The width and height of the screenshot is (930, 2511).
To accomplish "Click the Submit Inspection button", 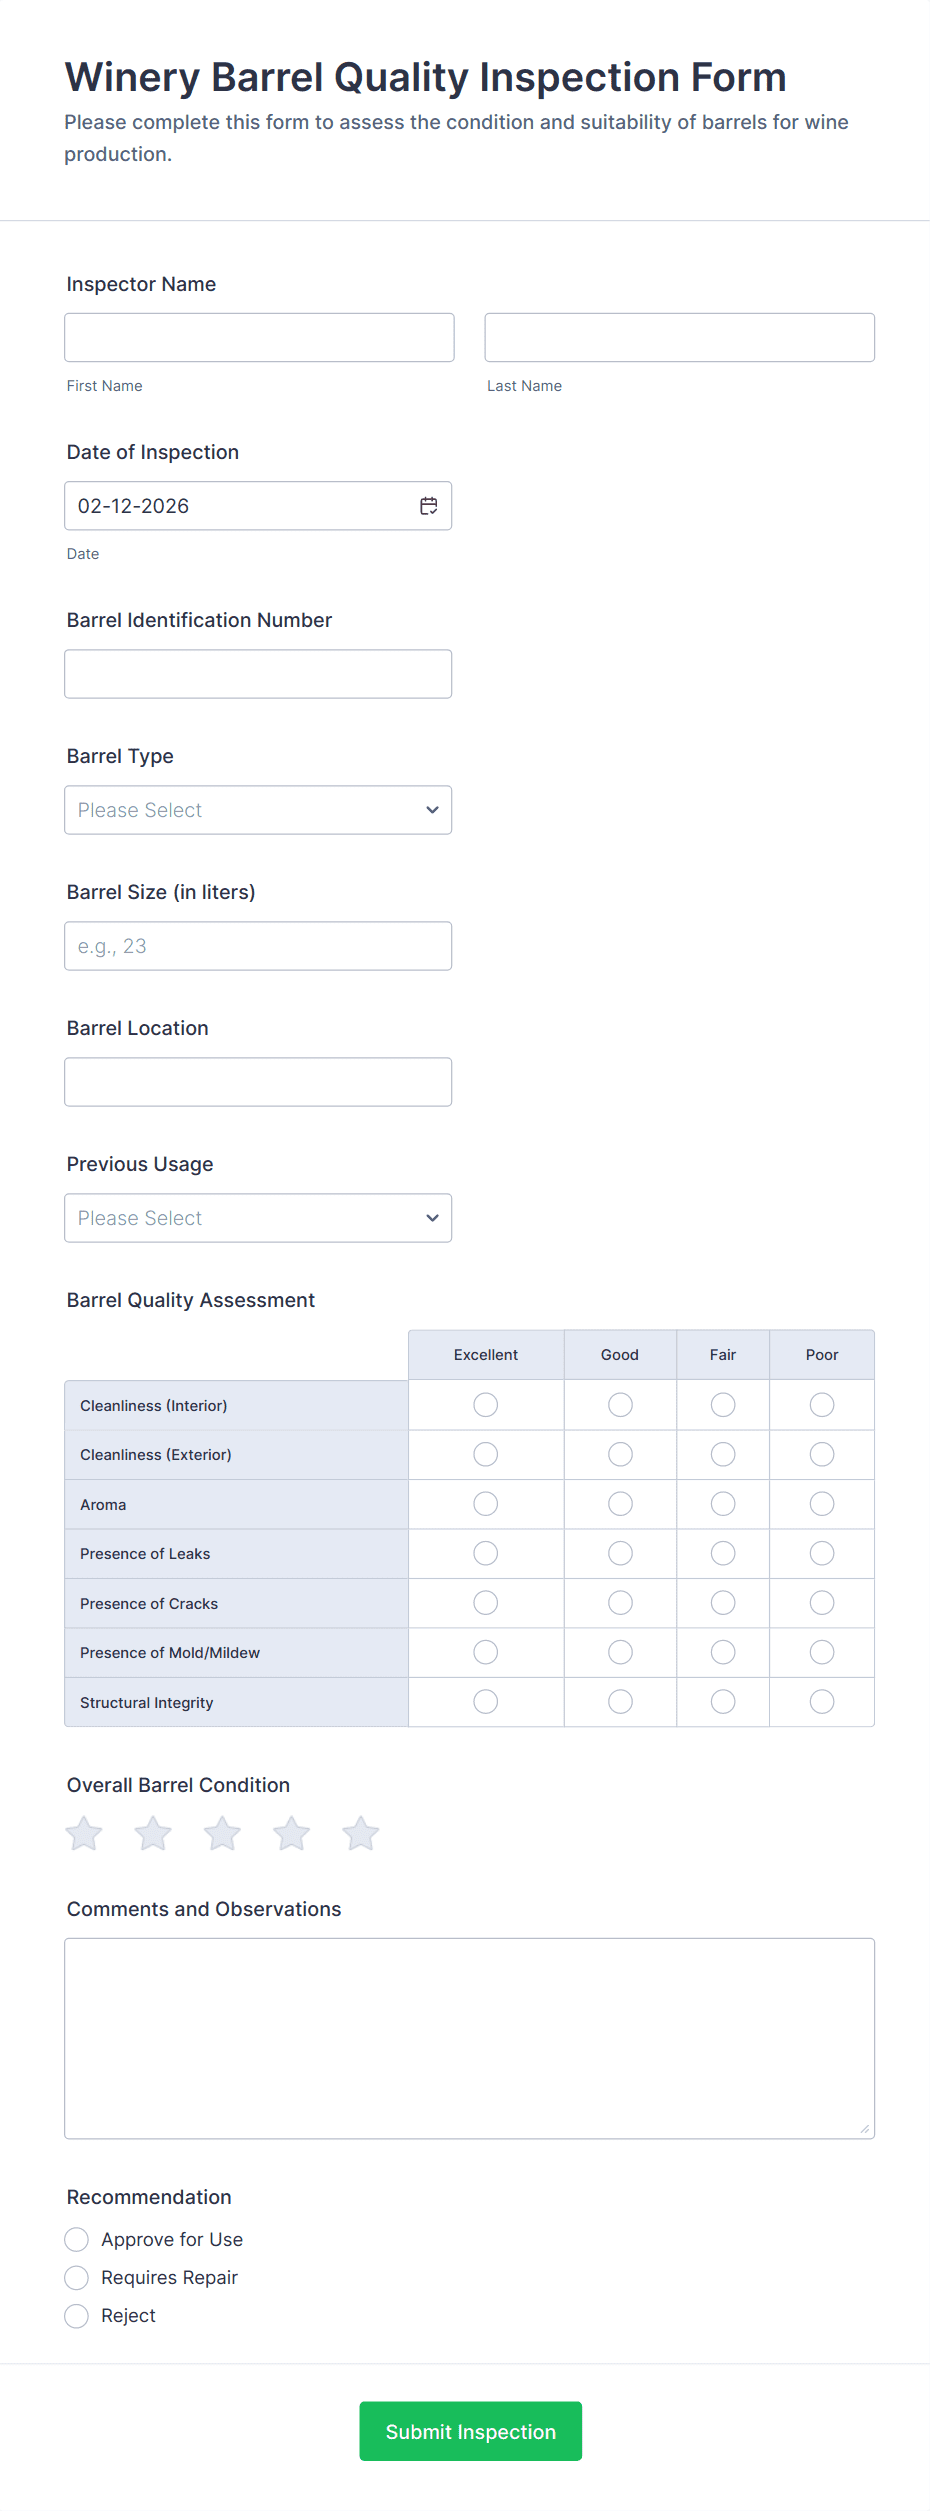I will point(470,2431).
